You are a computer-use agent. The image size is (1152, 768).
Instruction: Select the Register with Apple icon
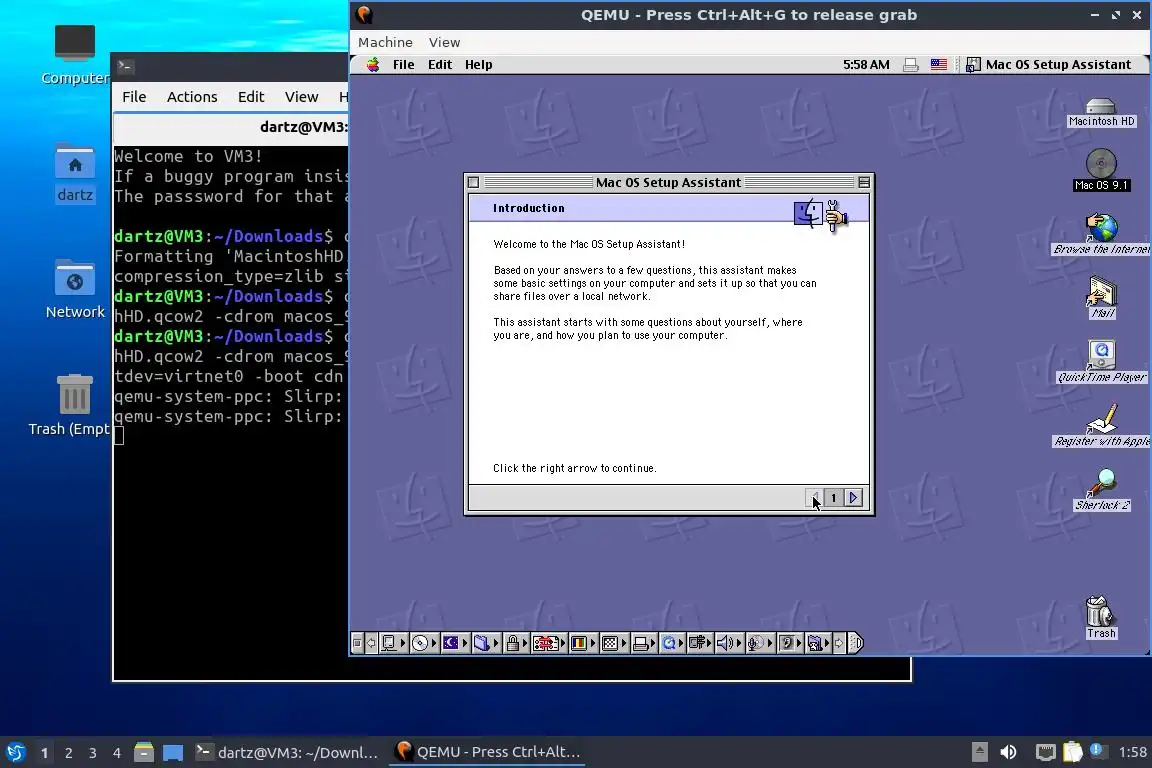click(1101, 426)
